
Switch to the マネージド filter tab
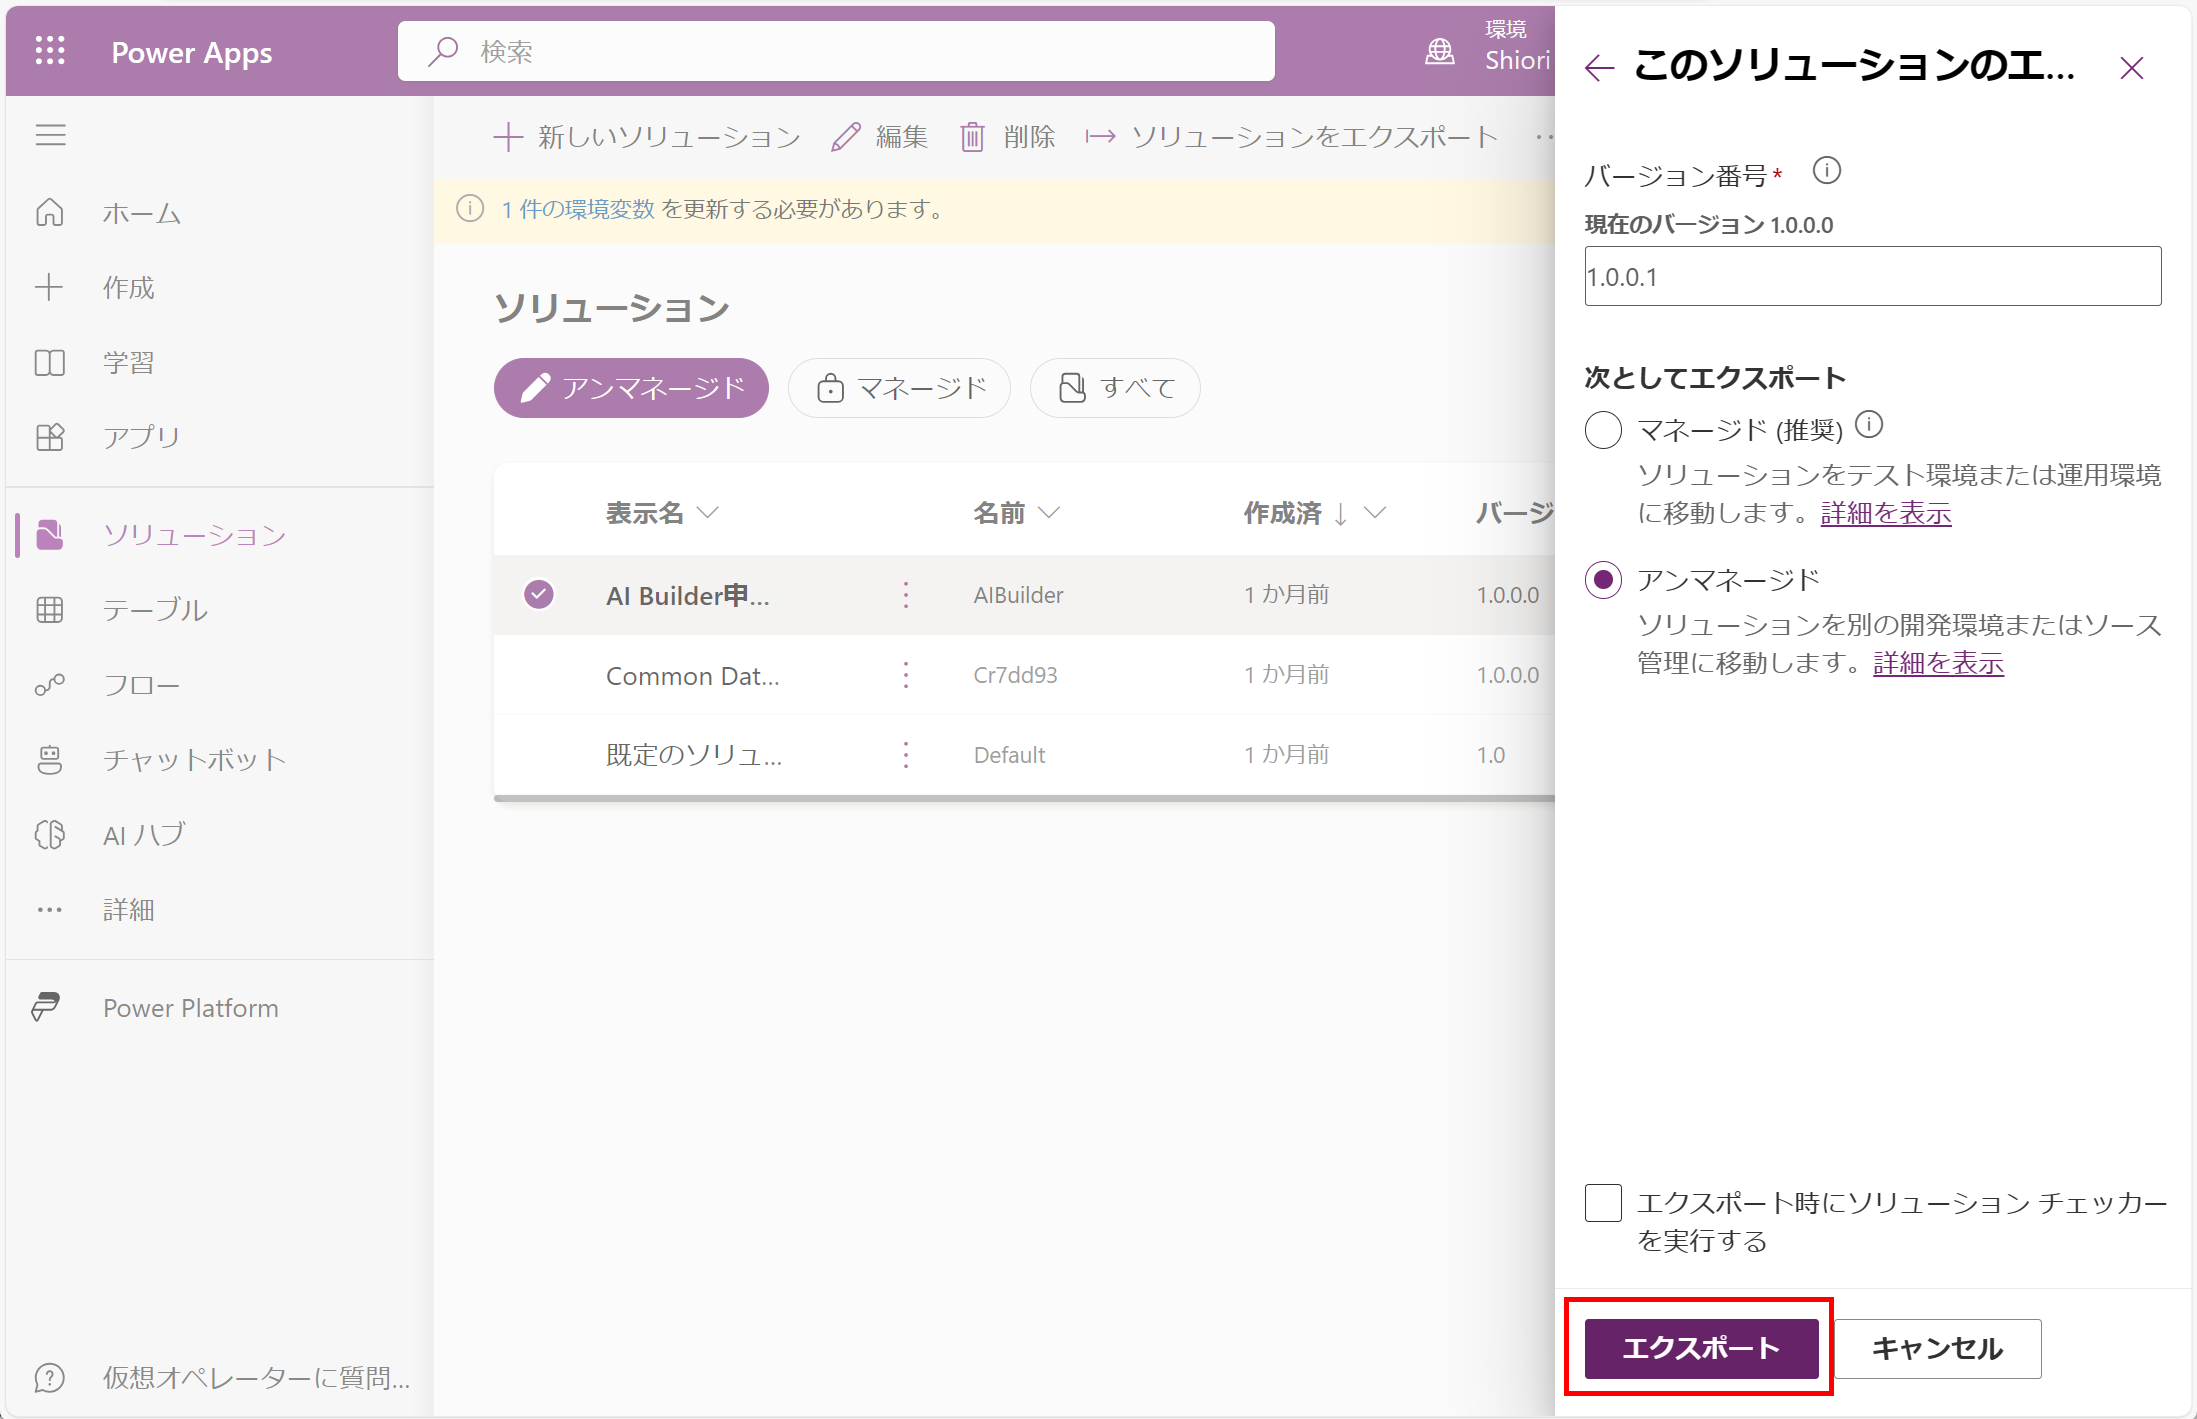[x=899, y=388]
